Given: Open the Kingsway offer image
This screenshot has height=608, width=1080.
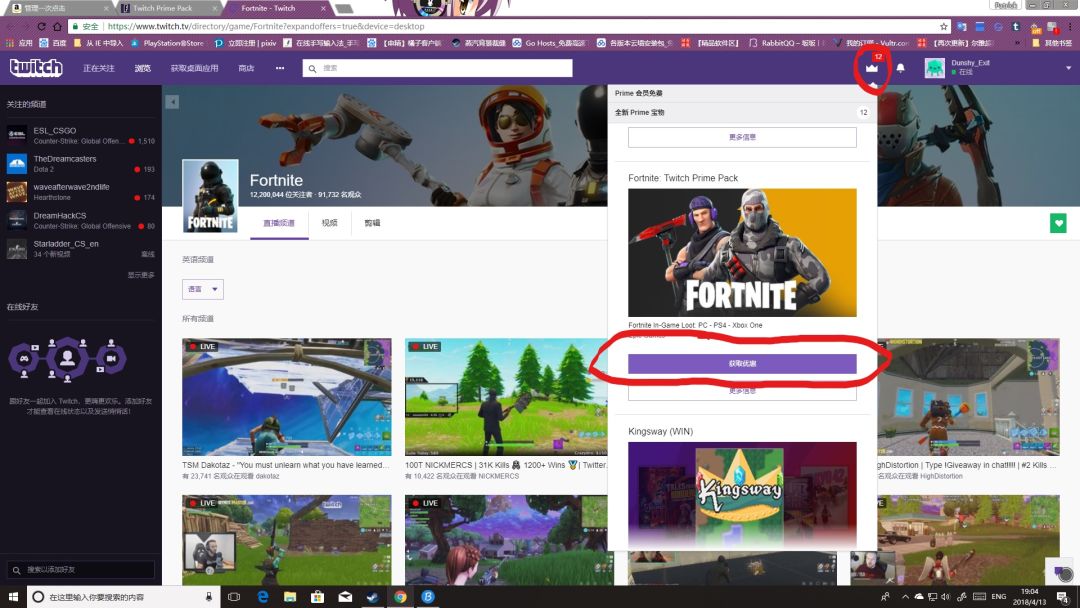Looking at the screenshot, I should (742, 494).
